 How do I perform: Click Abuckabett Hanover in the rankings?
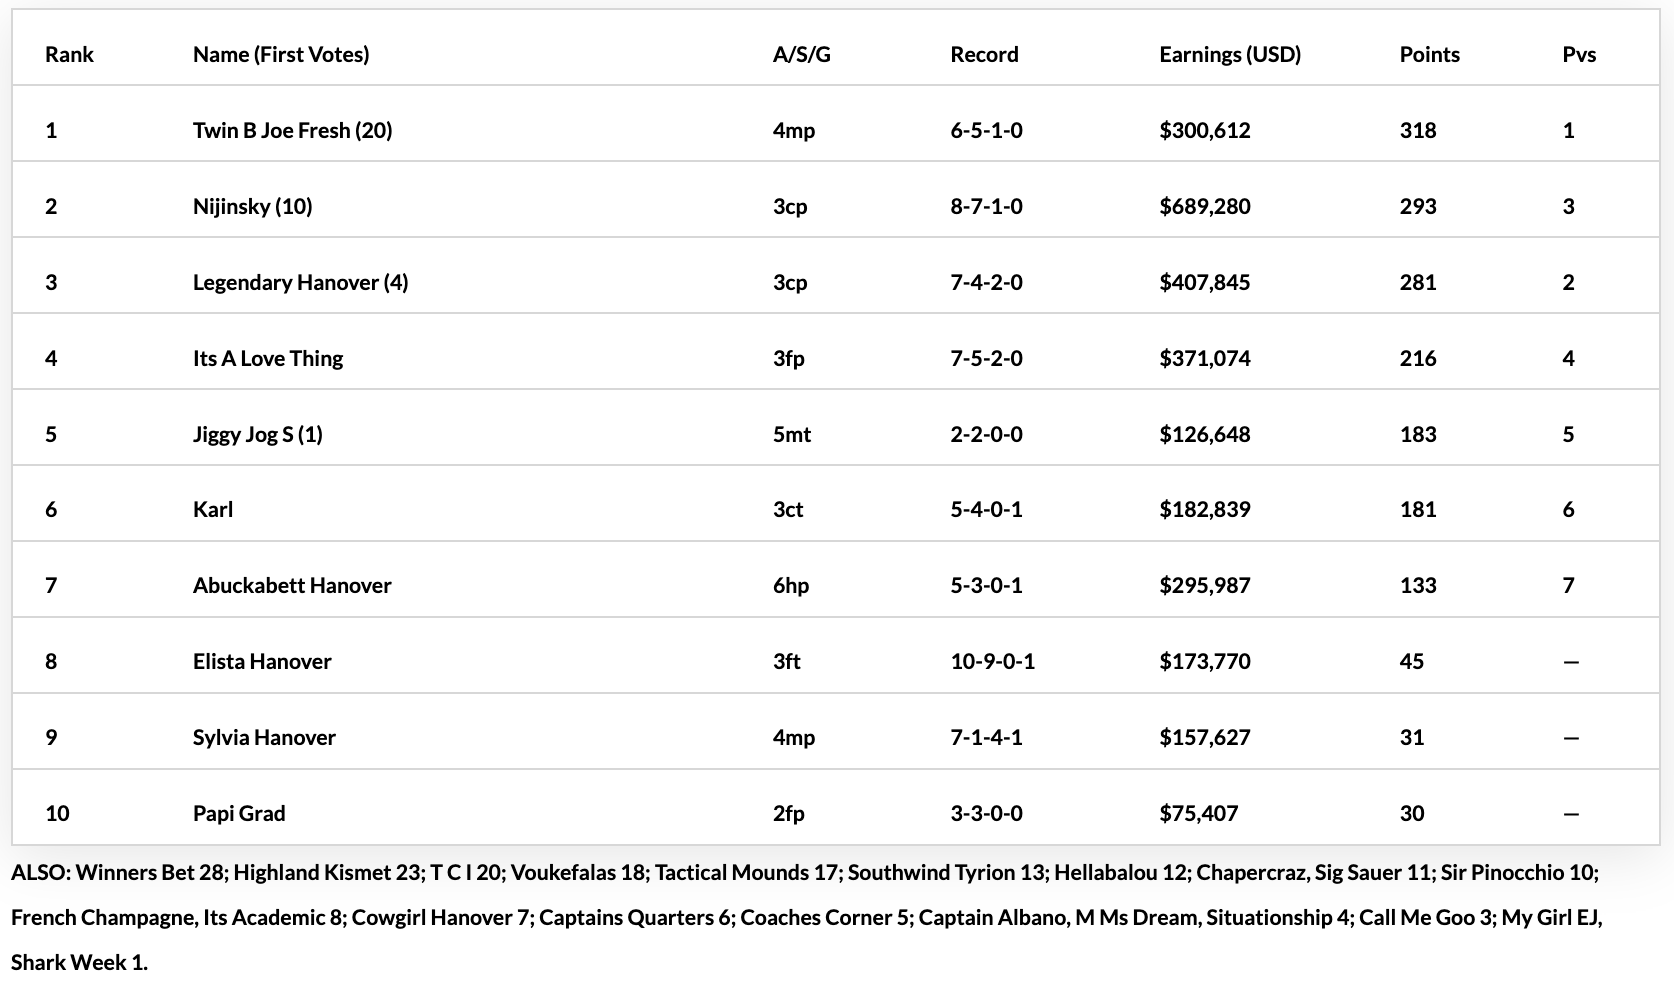292,585
